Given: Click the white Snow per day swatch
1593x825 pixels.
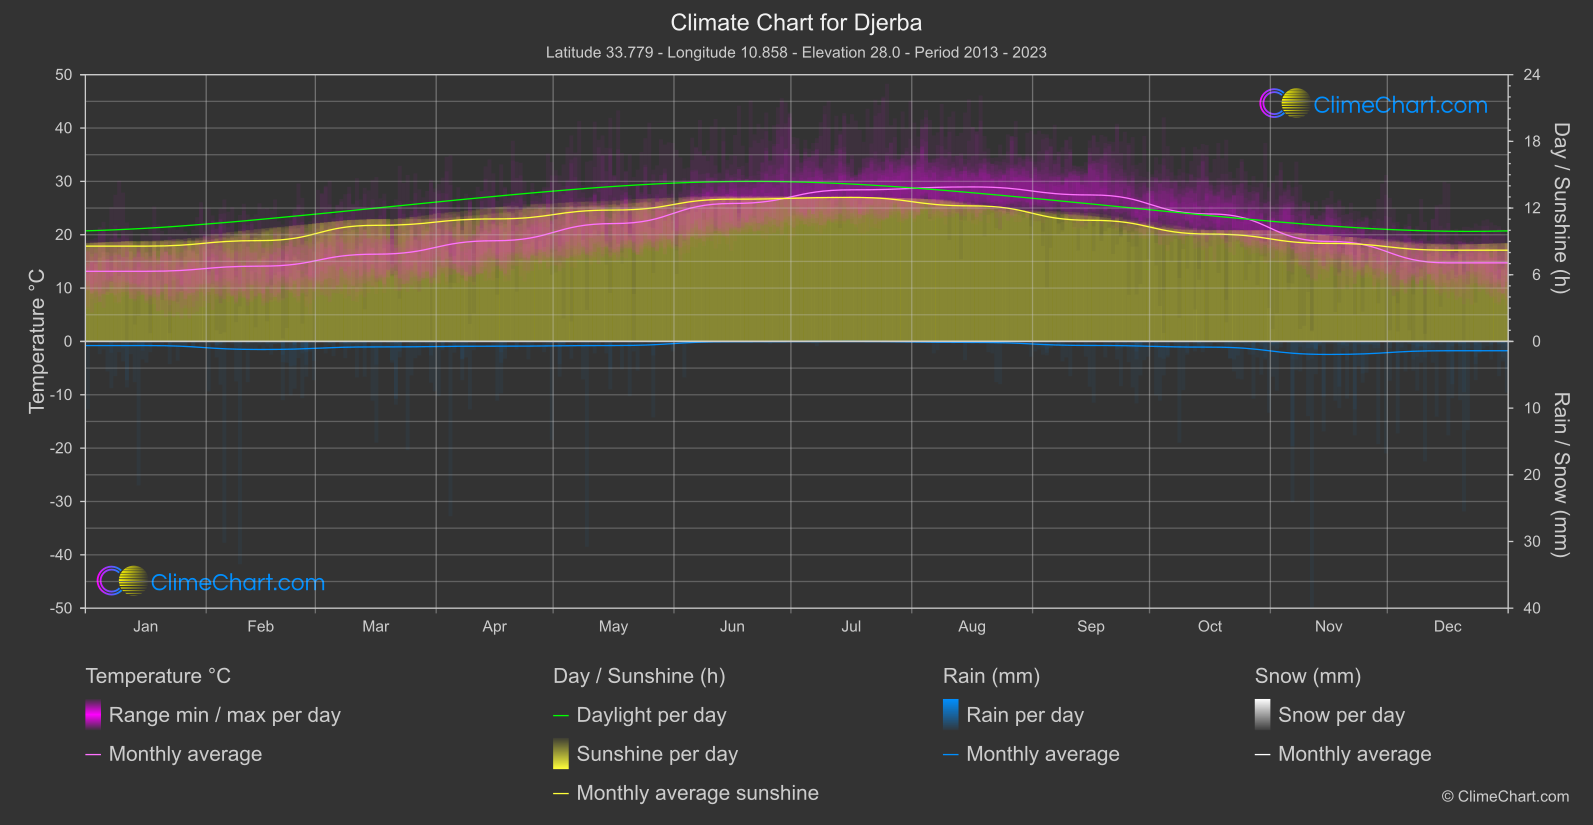Looking at the screenshot, I should point(1262,715).
